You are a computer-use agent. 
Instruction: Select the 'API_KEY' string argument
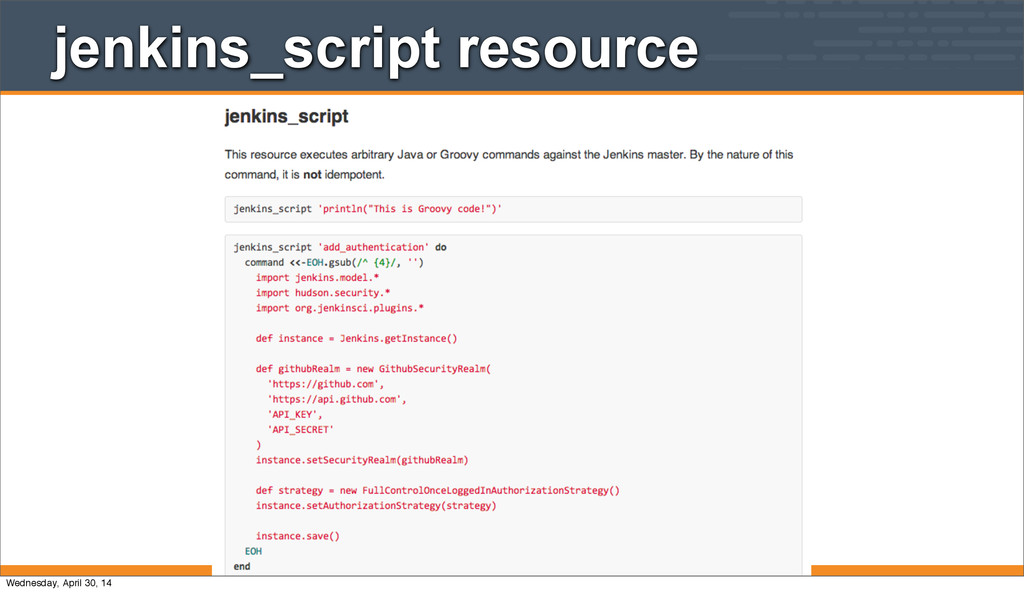tap(294, 414)
